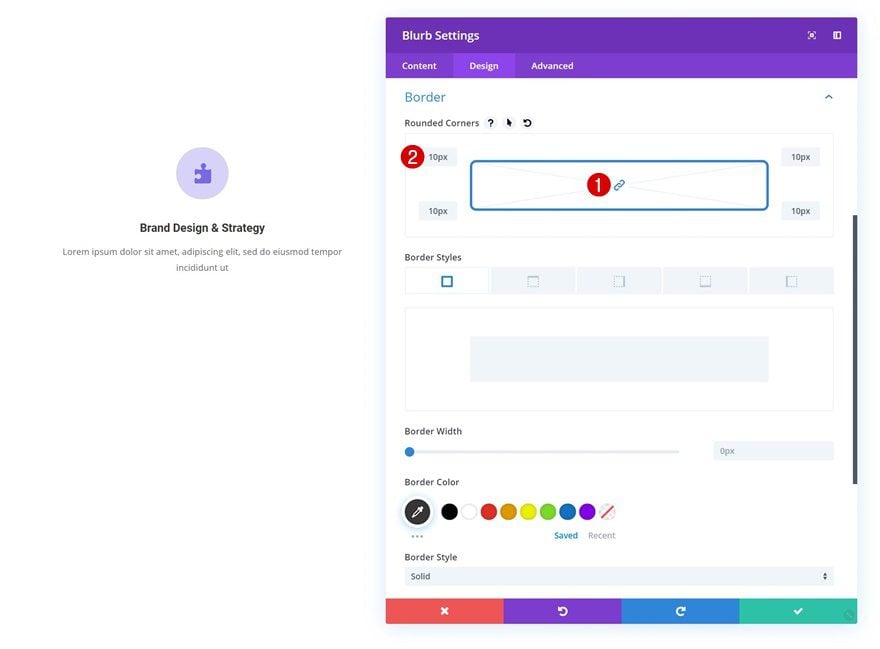
Task: Pick the black color swatch
Action: click(x=450, y=511)
